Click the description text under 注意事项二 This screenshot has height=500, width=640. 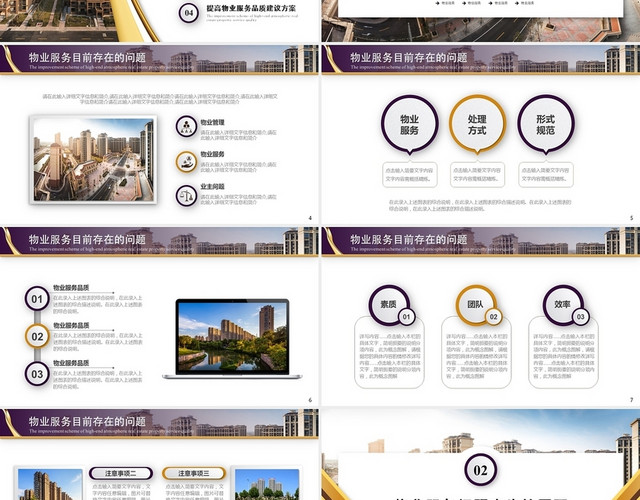tap(121, 492)
